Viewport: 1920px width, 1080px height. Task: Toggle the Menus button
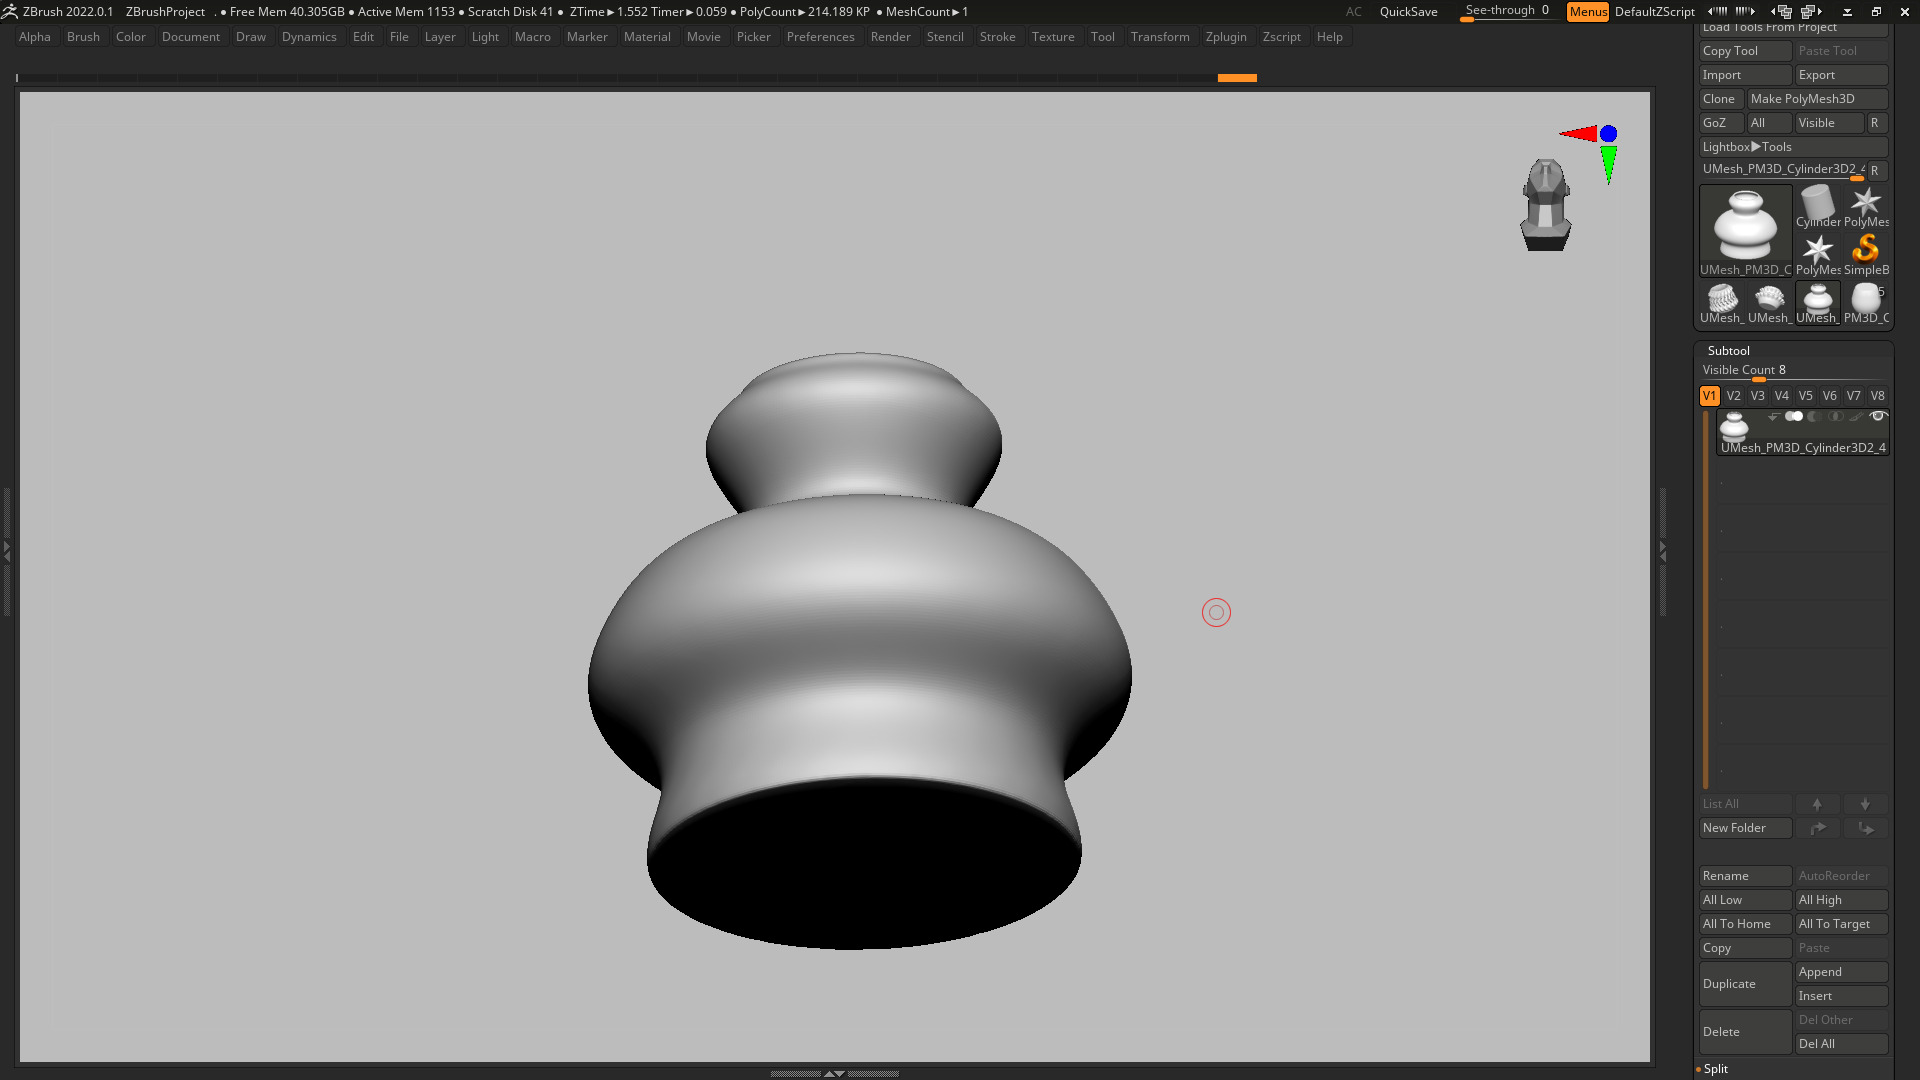[x=1588, y=12]
